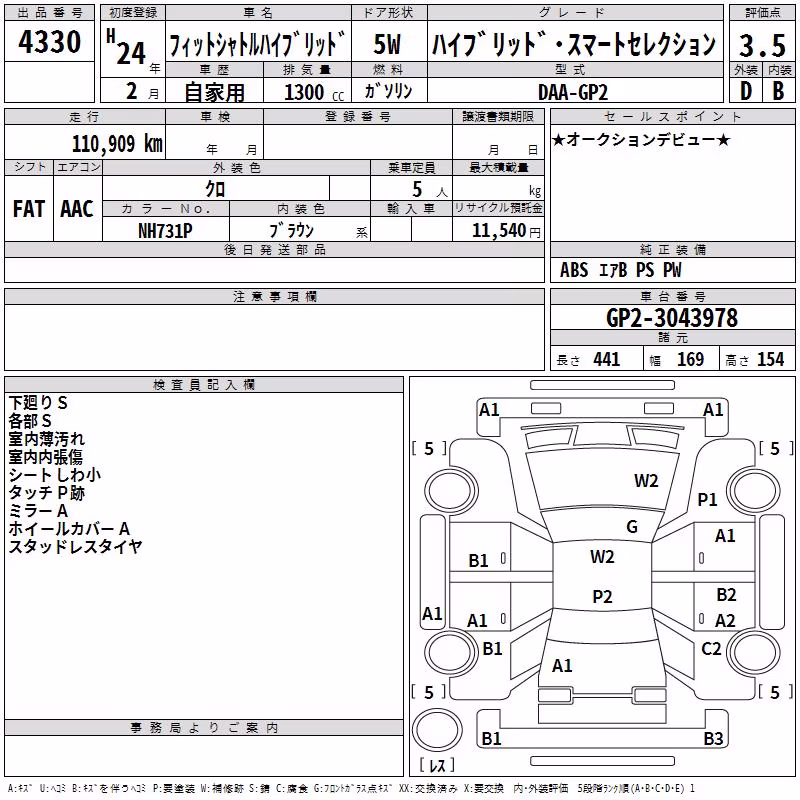Click the damage code legend line
Screen dimensions: 800x800
(x=351, y=788)
